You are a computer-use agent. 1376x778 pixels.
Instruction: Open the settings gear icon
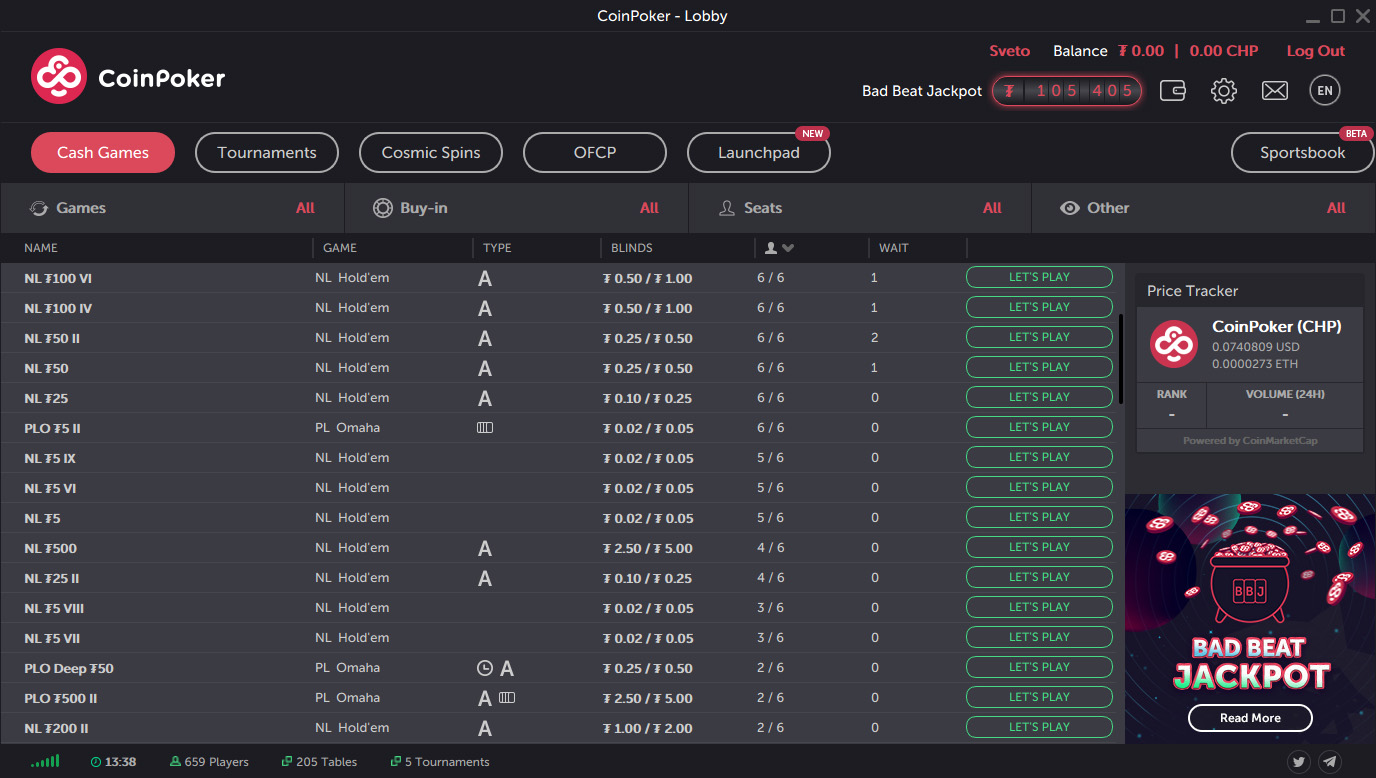pos(1223,91)
